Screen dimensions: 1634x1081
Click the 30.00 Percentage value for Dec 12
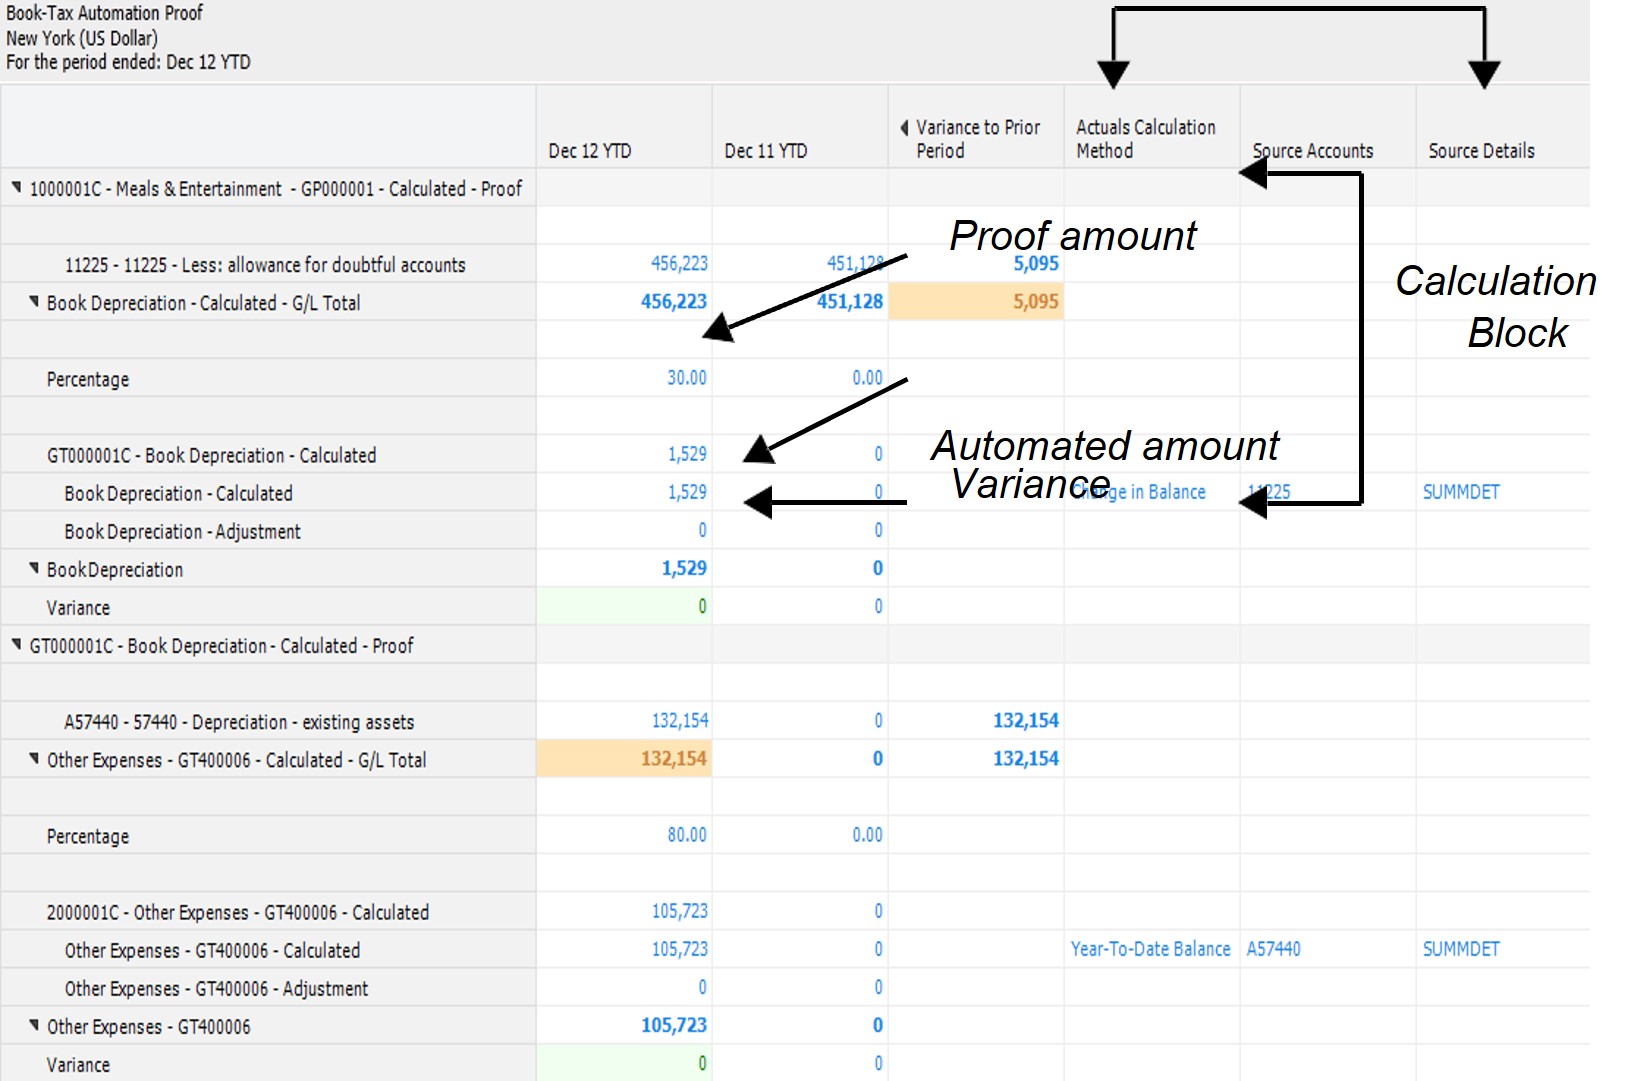(x=686, y=378)
